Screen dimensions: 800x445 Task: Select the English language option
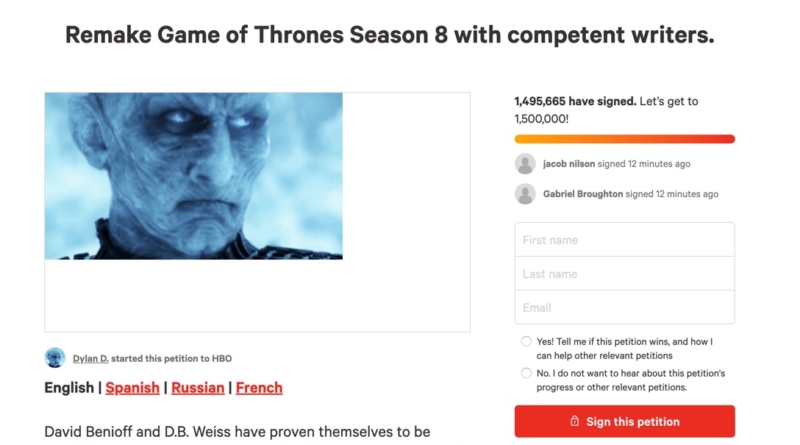click(x=70, y=388)
